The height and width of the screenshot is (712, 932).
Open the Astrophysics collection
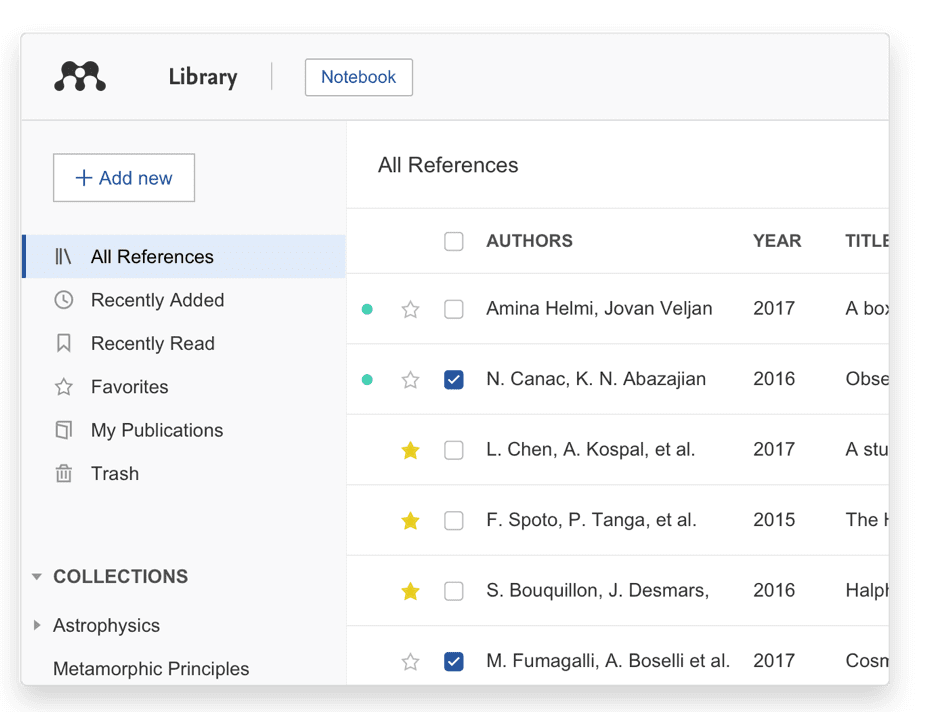coord(106,625)
